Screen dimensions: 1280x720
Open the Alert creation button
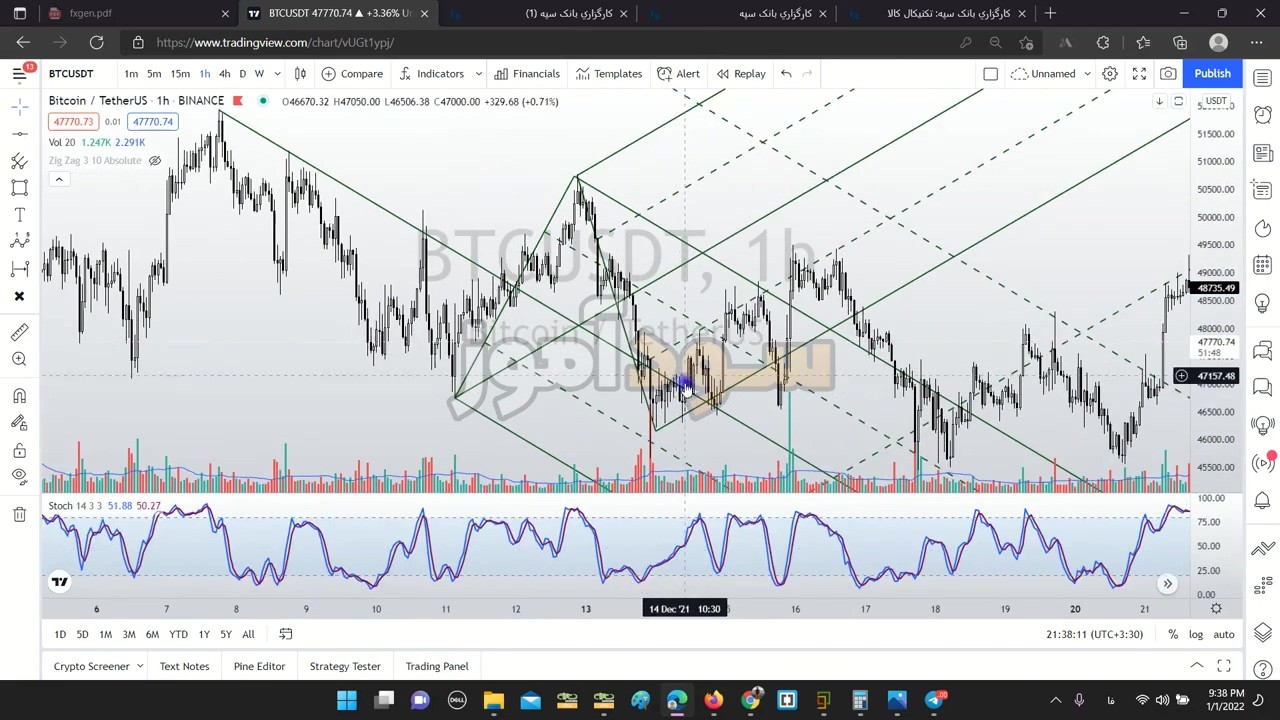click(x=678, y=74)
